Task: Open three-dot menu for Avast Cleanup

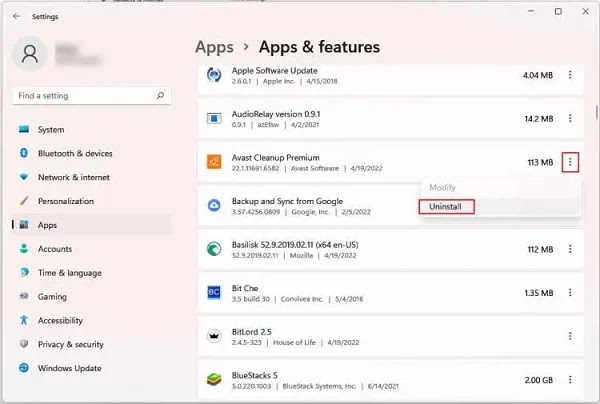Action: point(570,162)
